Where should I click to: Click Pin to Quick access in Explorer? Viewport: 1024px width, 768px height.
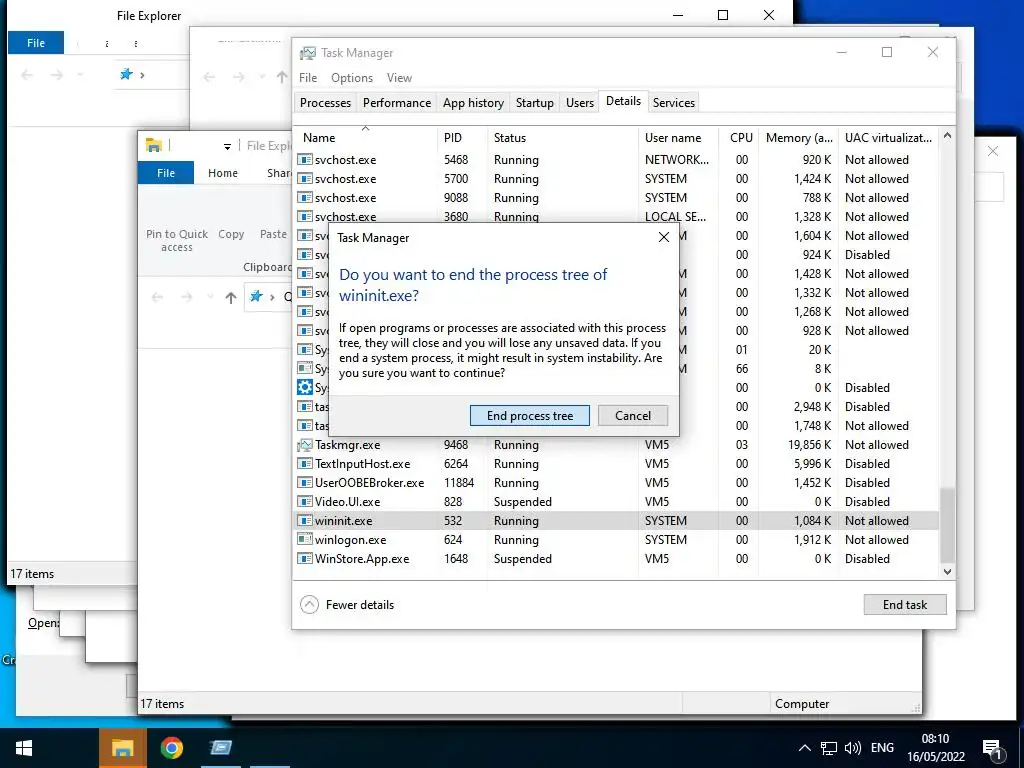176,240
